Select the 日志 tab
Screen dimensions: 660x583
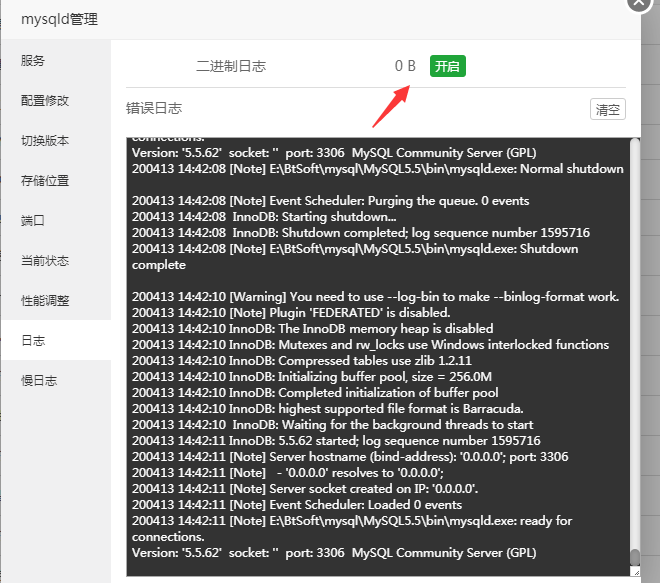coord(34,341)
